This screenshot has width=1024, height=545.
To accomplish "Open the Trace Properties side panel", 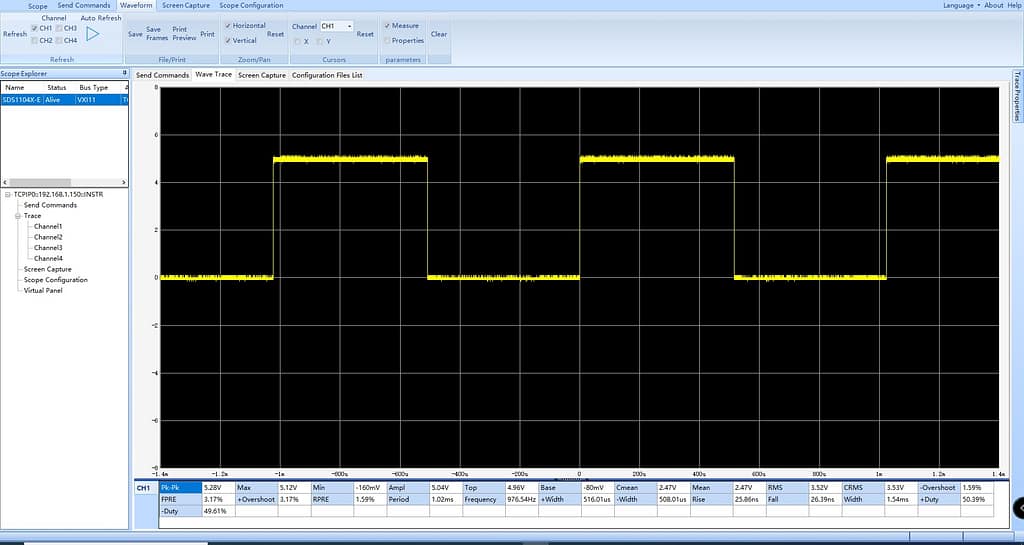I will (x=1017, y=95).
